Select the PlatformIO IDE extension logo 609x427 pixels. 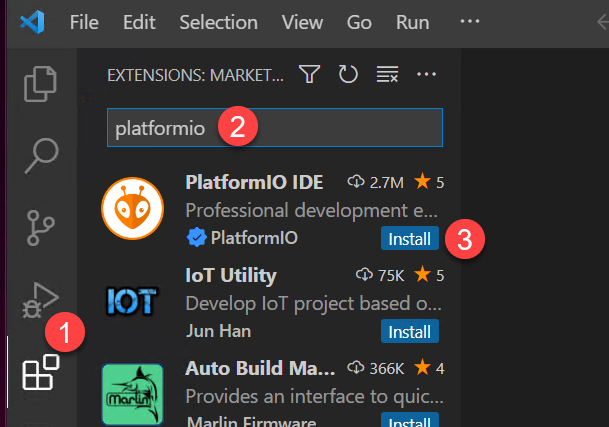pos(132,210)
